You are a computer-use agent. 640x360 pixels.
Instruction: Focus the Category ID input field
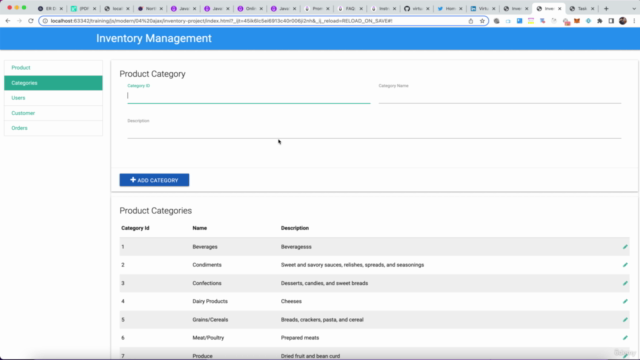[249, 96]
